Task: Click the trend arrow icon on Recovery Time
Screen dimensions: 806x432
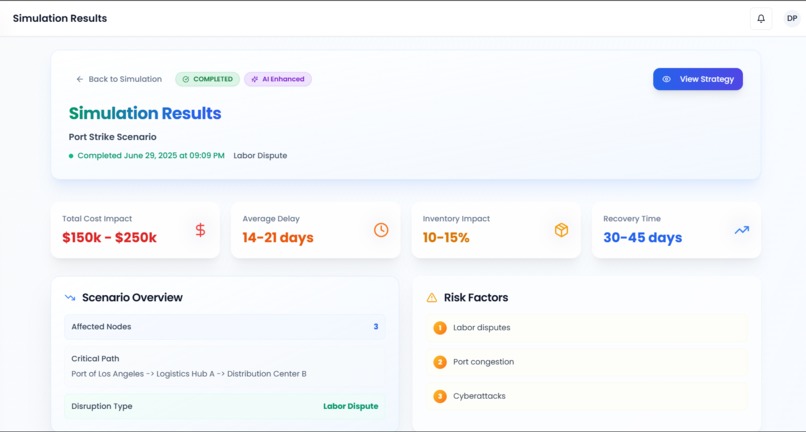Action: 742,230
